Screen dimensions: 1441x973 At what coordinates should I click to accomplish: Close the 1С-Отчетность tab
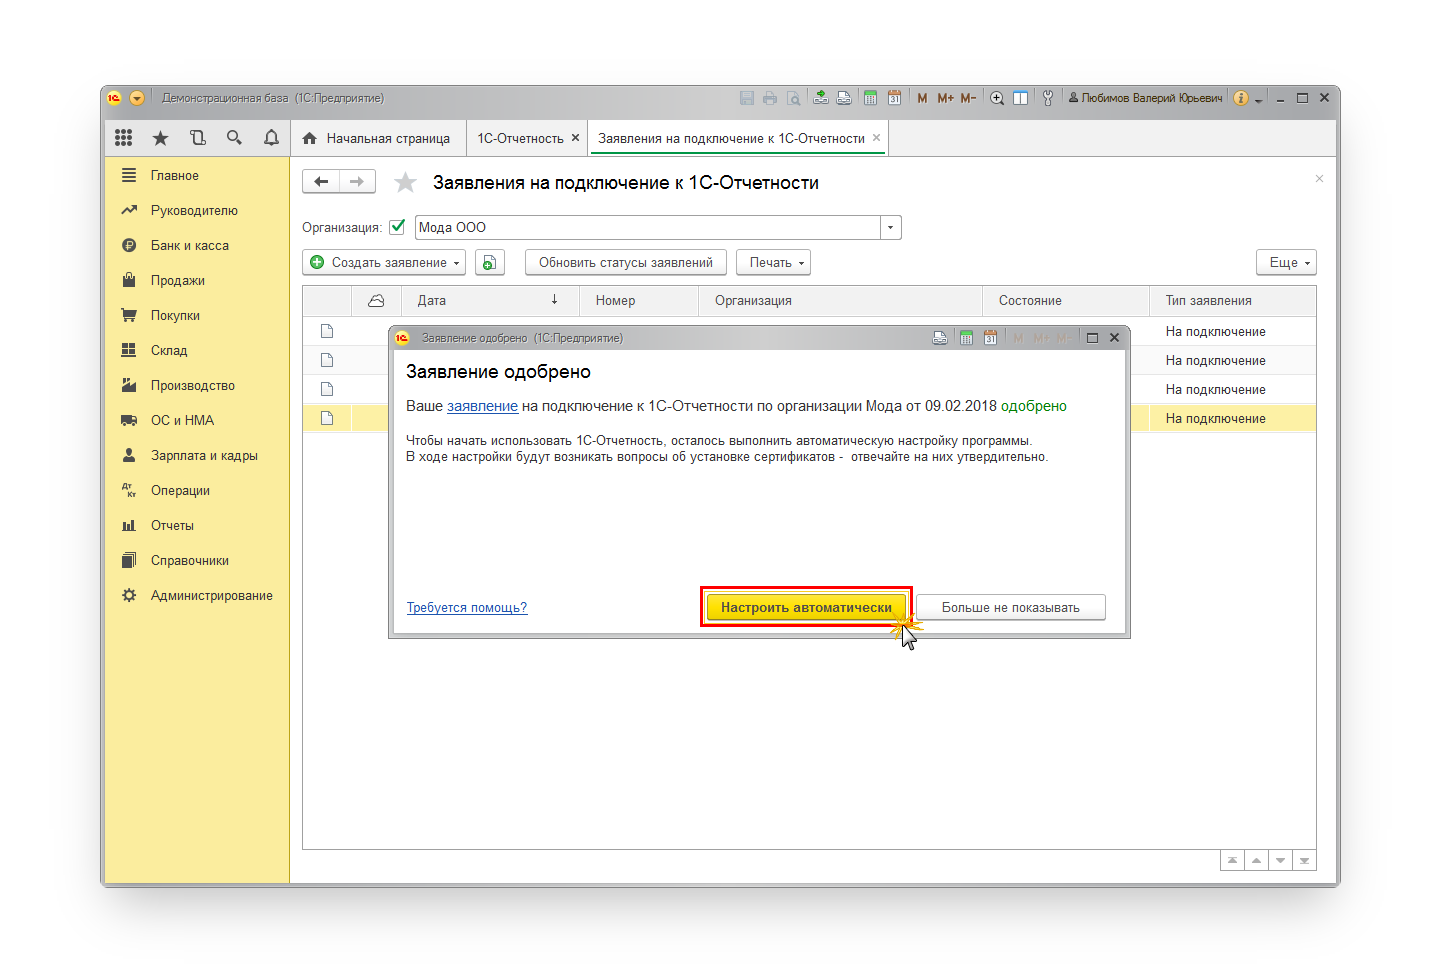575,137
